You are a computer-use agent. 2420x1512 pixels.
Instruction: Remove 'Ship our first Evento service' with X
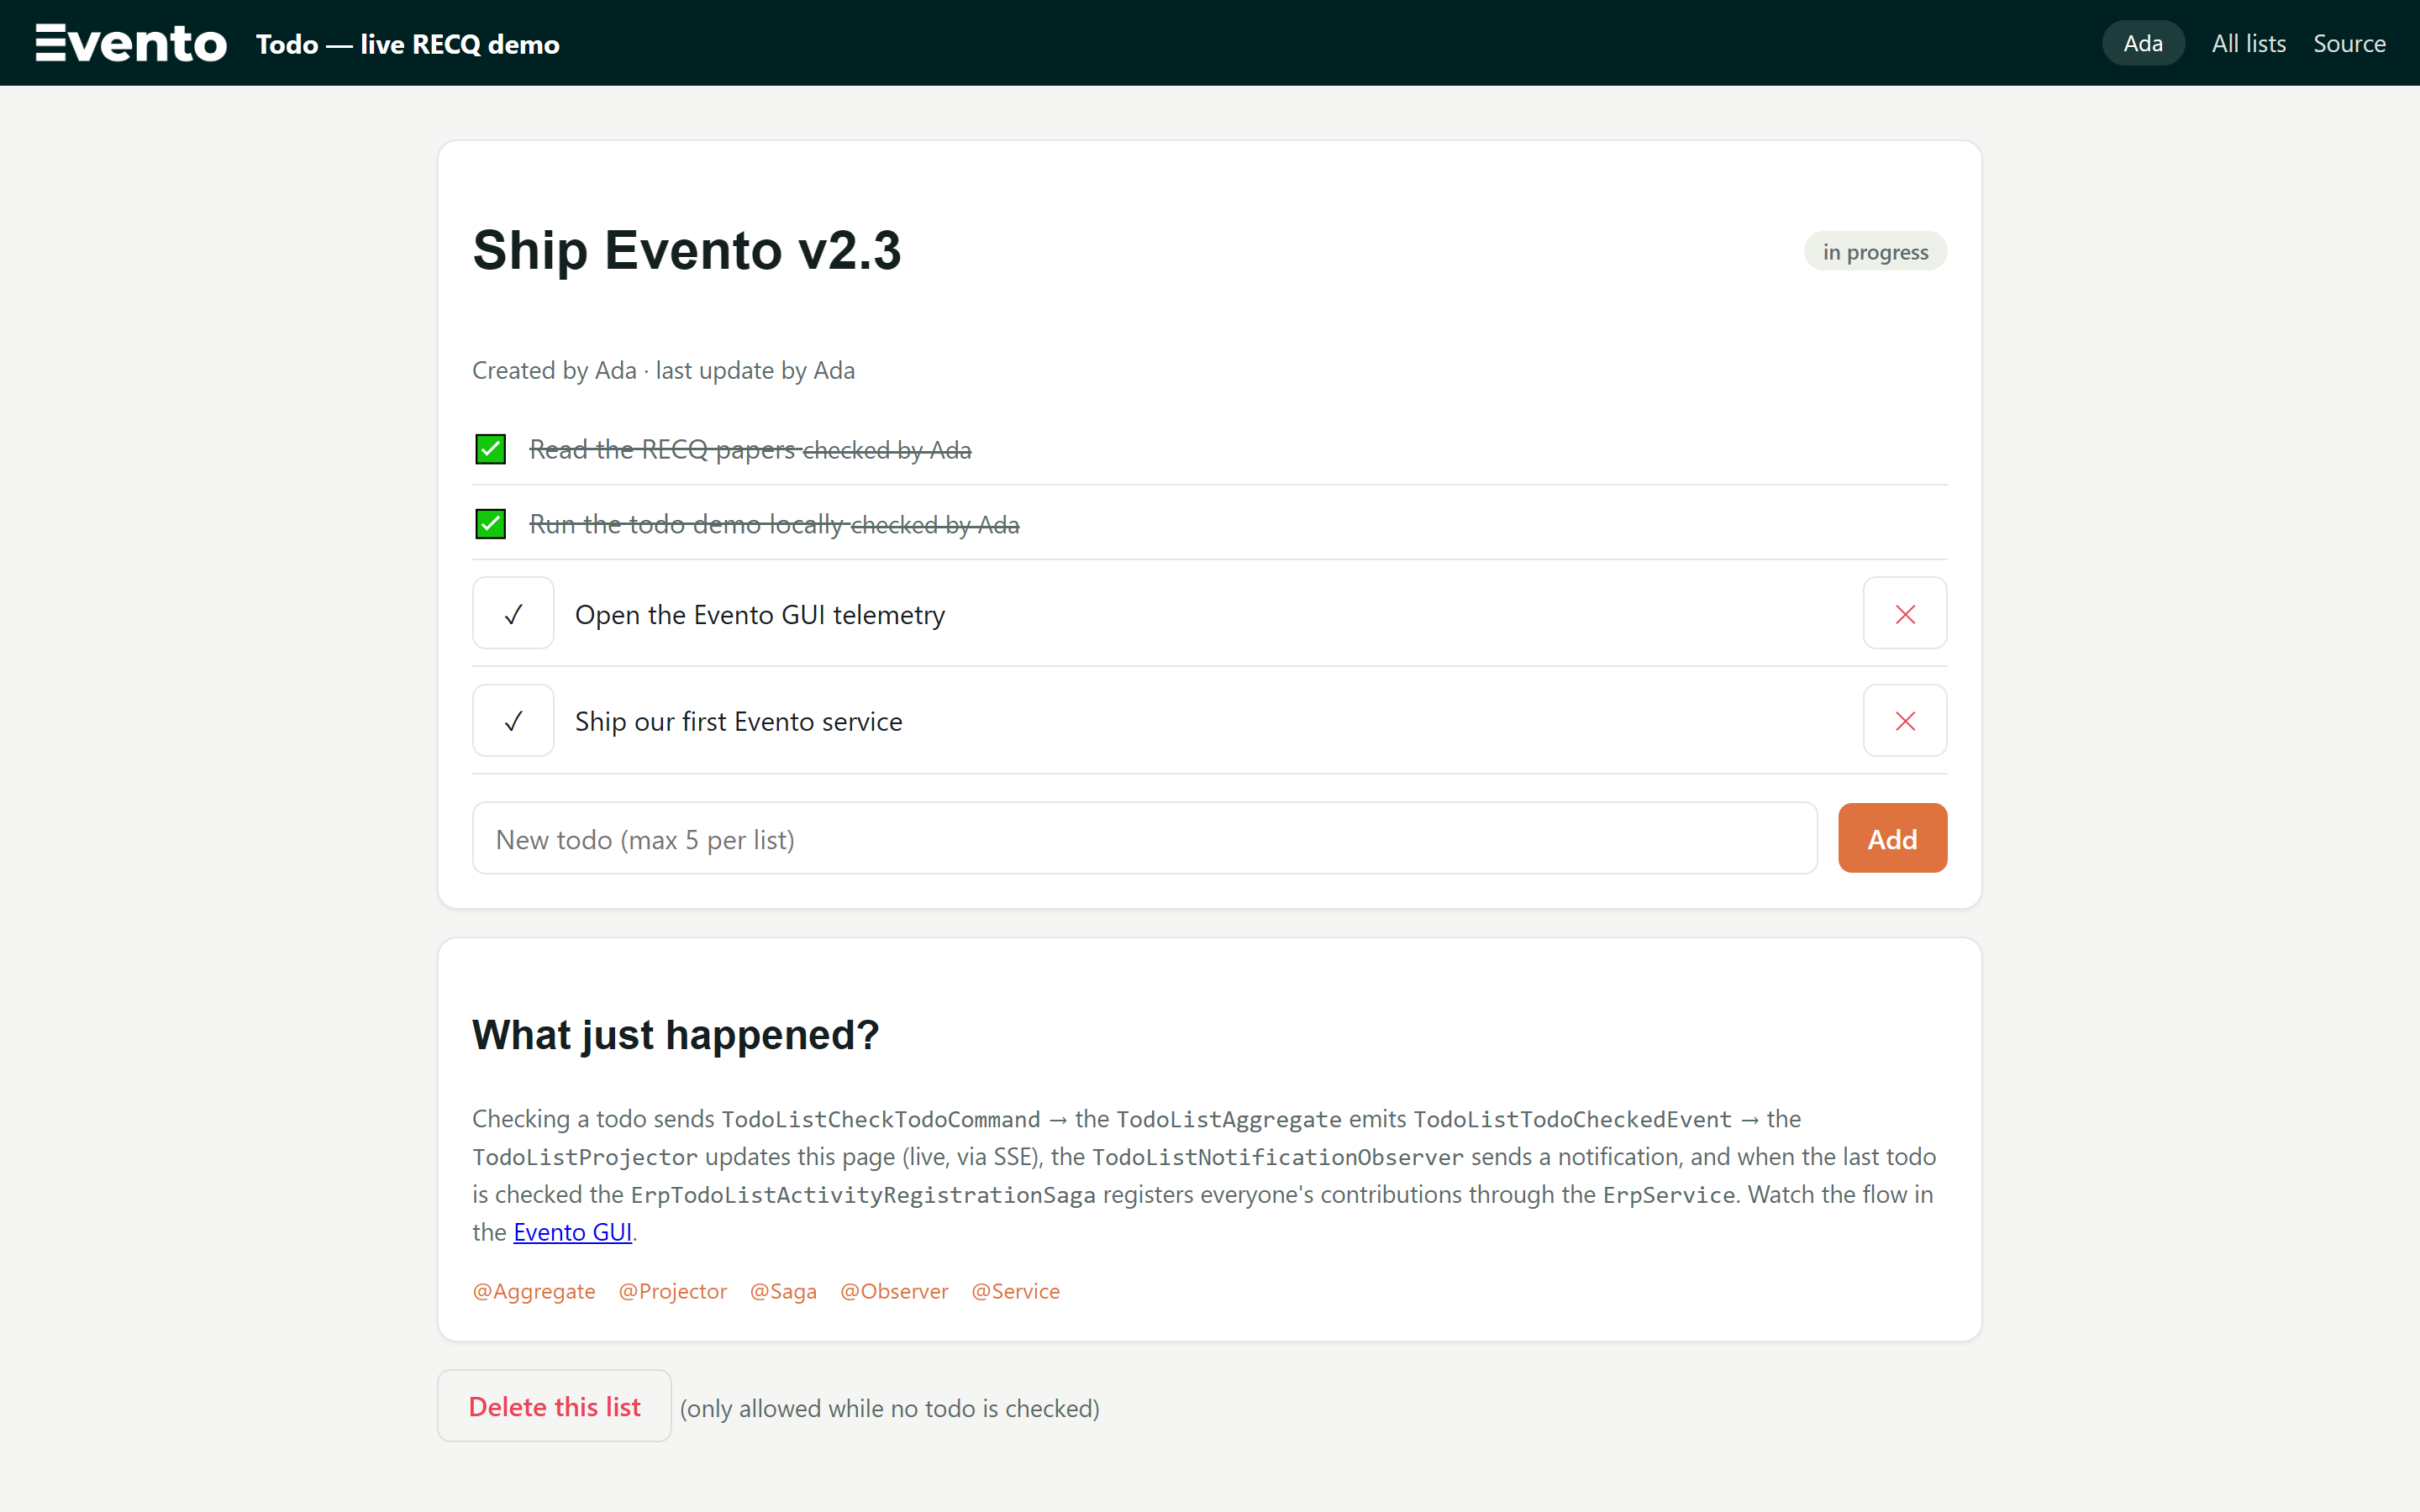(x=1904, y=720)
